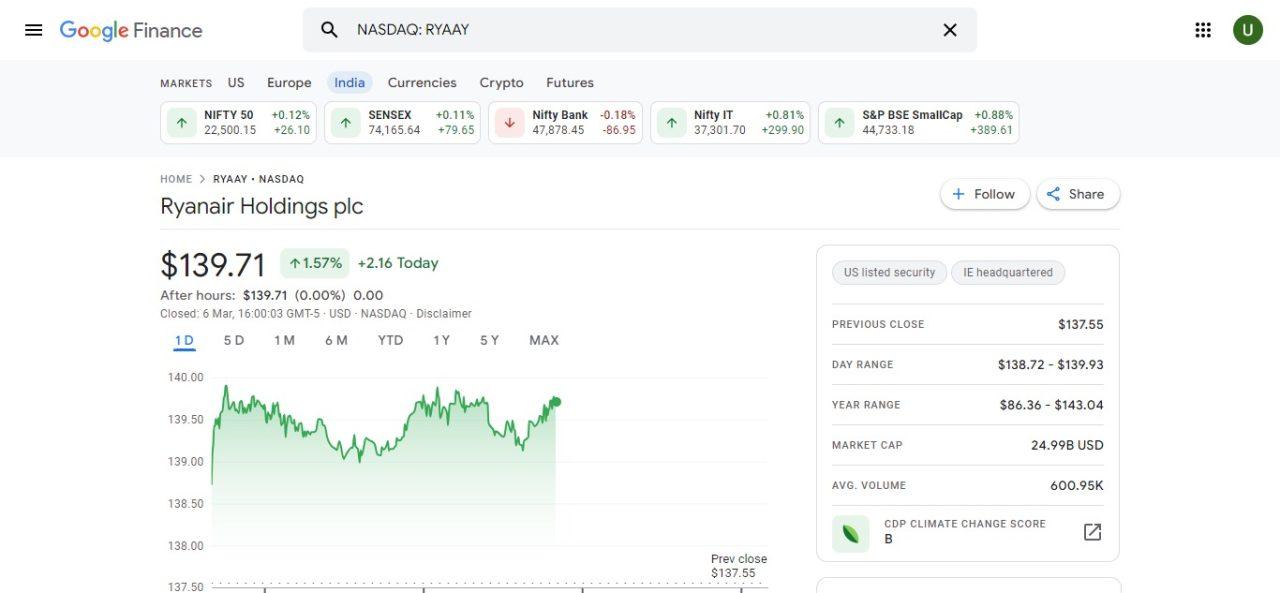Click the PREVIOUS CLOSE label
The image size is (1280, 593).
tap(878, 324)
